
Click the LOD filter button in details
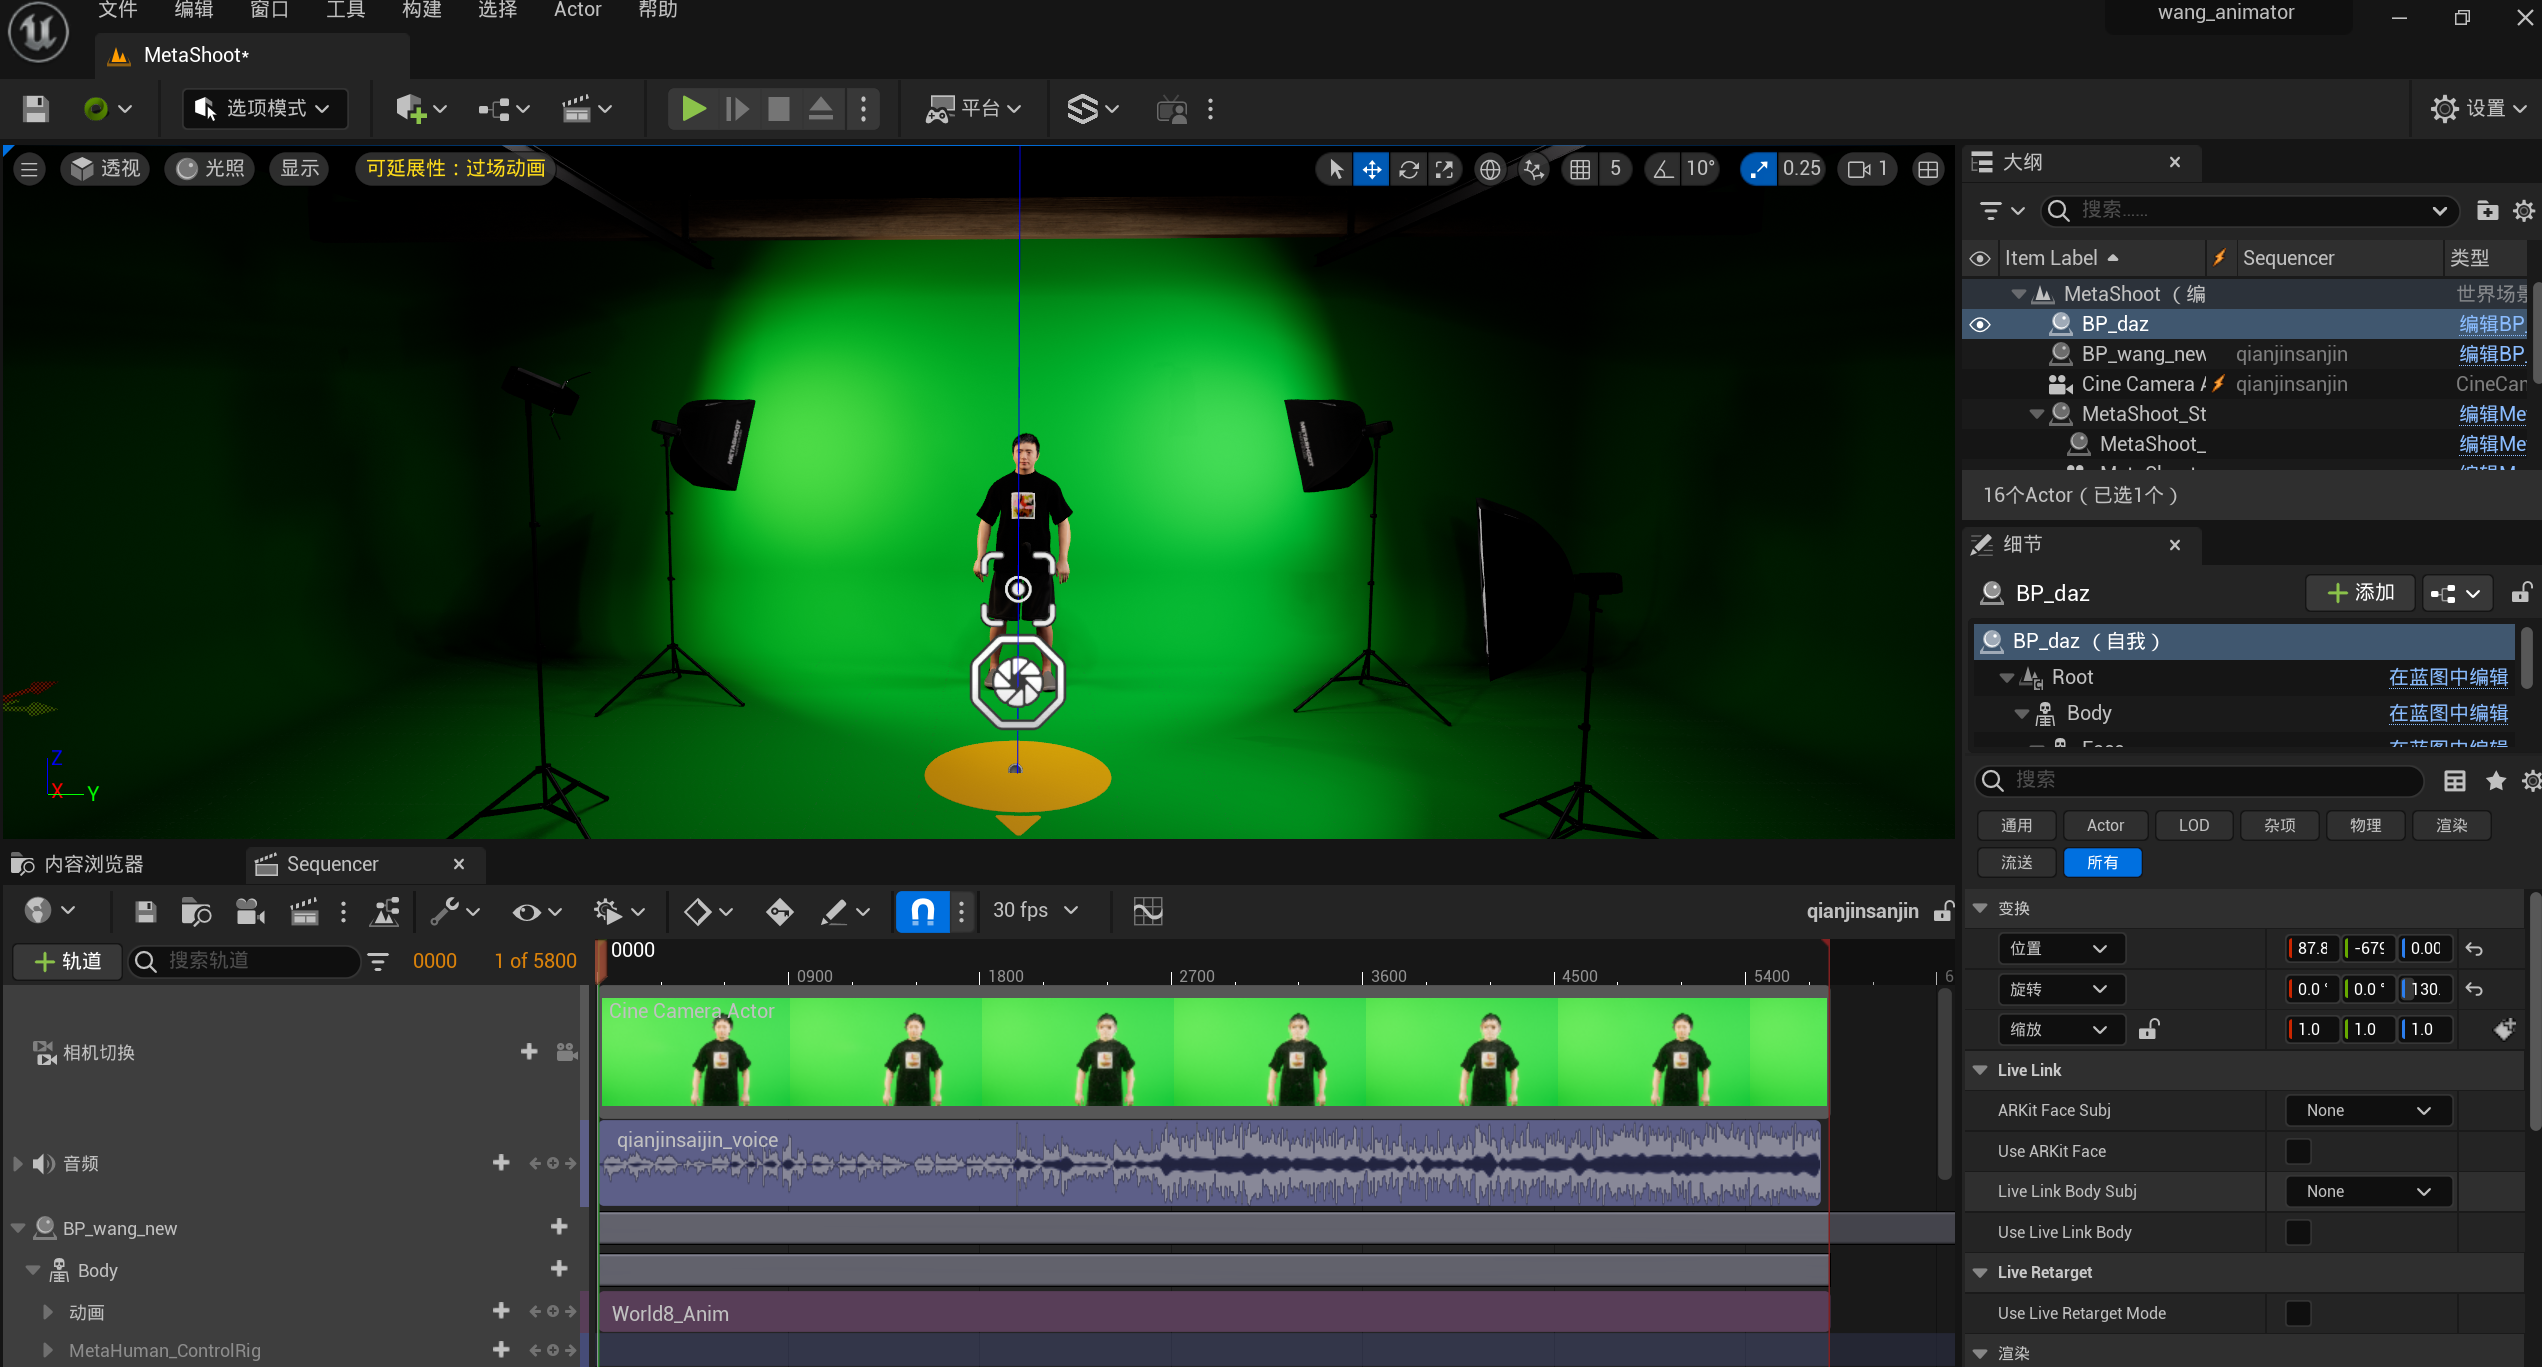click(x=2193, y=825)
